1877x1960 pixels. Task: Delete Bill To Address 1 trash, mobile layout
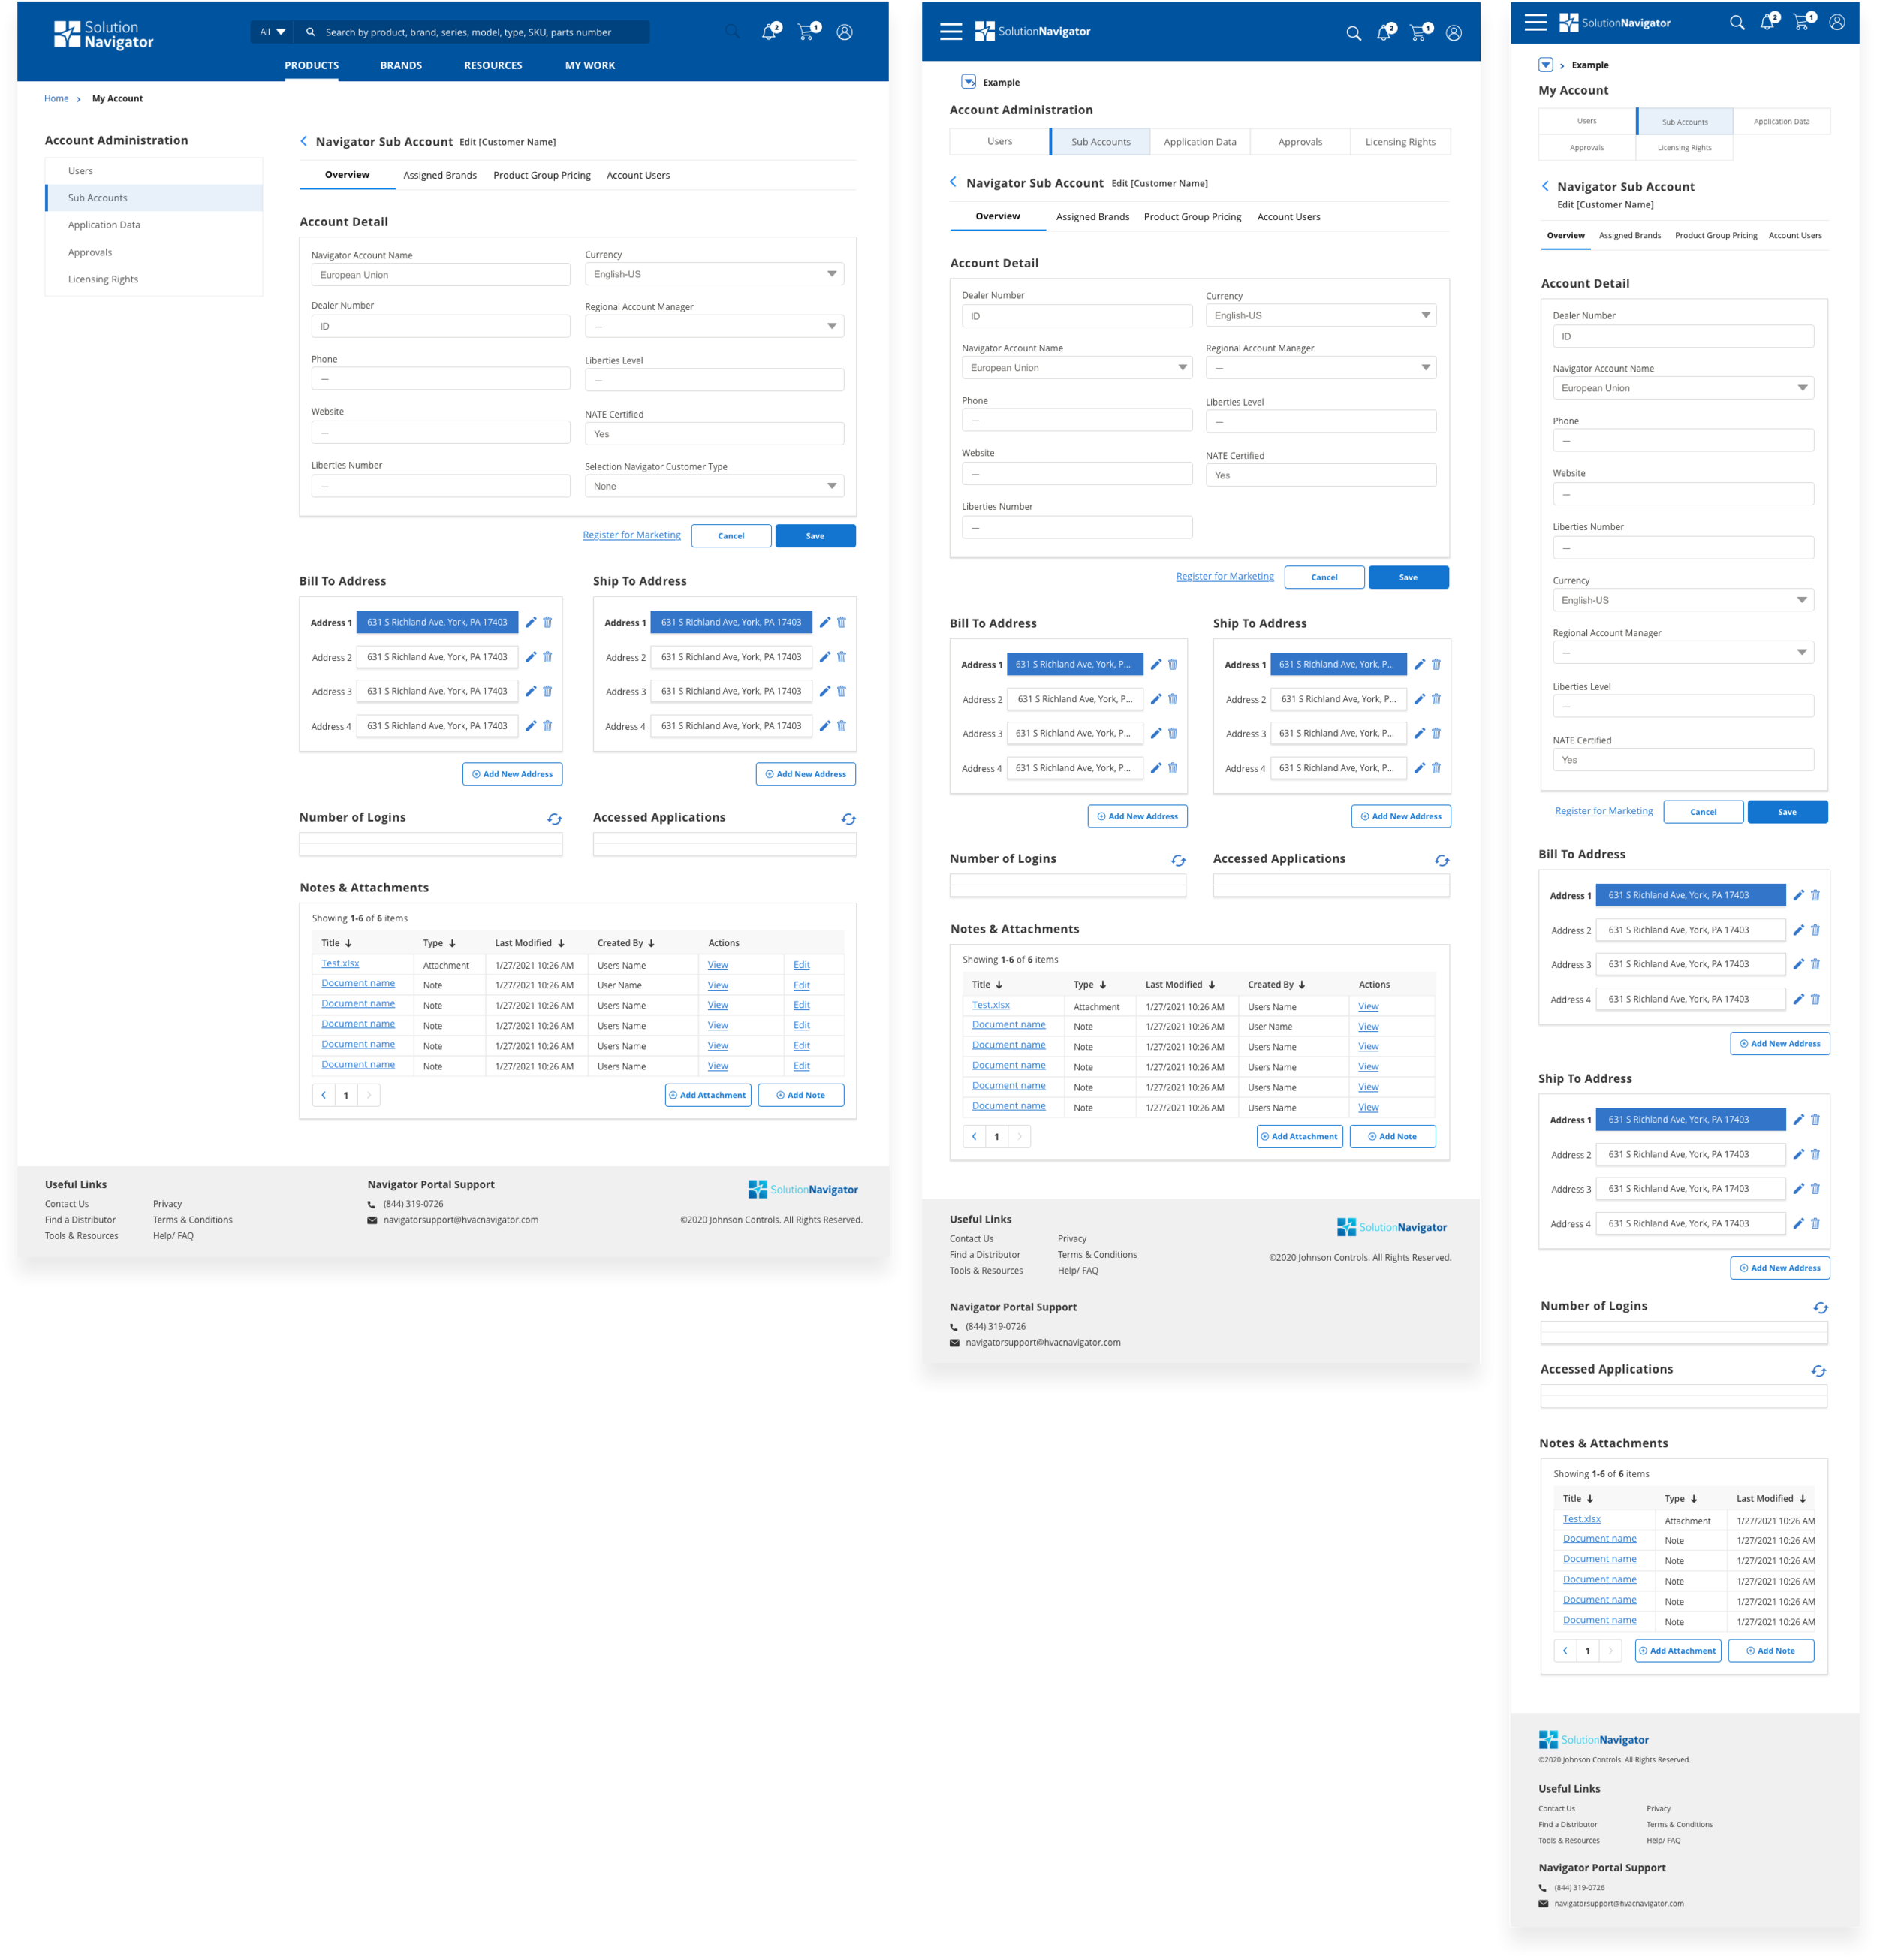point(1815,895)
